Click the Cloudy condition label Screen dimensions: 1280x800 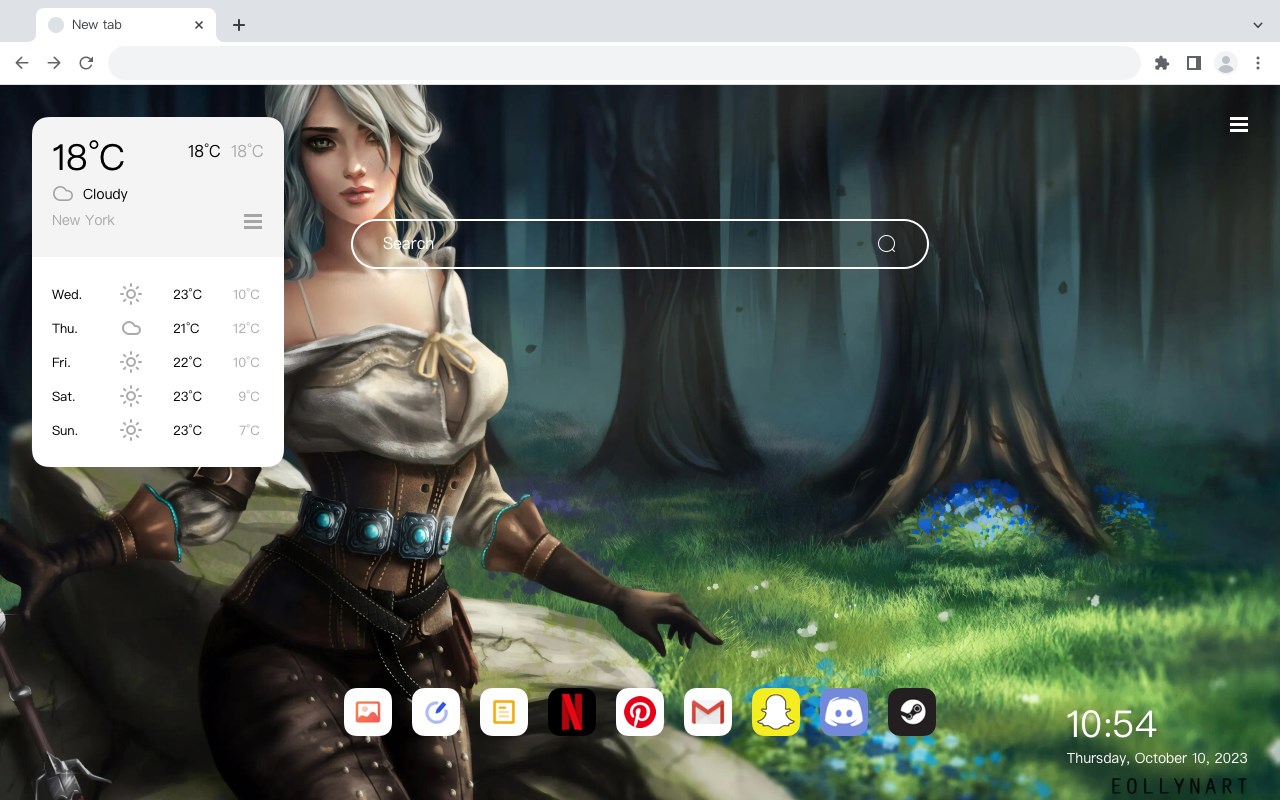[x=105, y=194]
